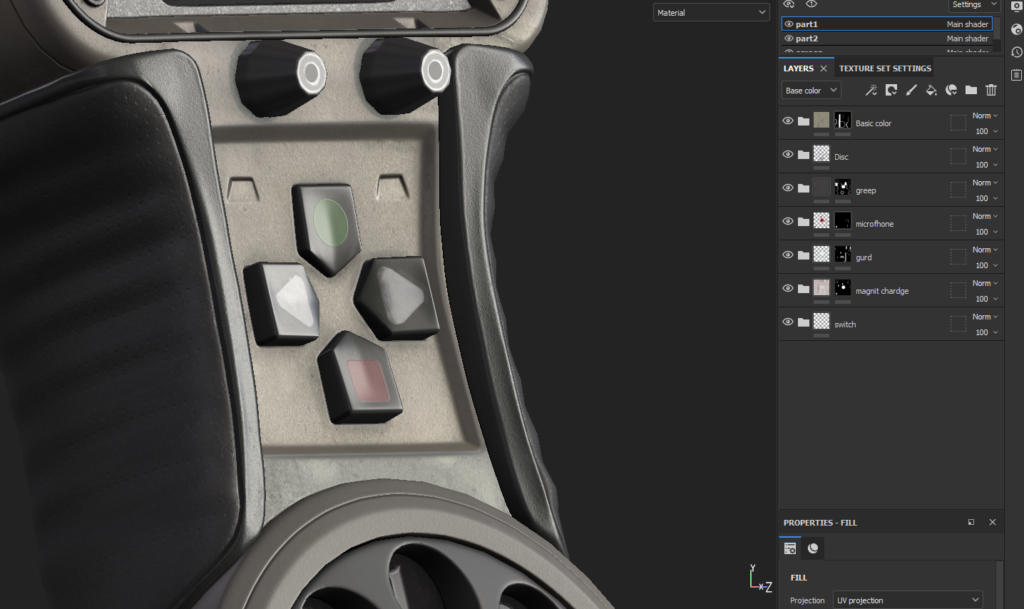The height and width of the screenshot is (609, 1024).
Task: Adjust opacity slider of the greep layer
Action: pos(980,198)
